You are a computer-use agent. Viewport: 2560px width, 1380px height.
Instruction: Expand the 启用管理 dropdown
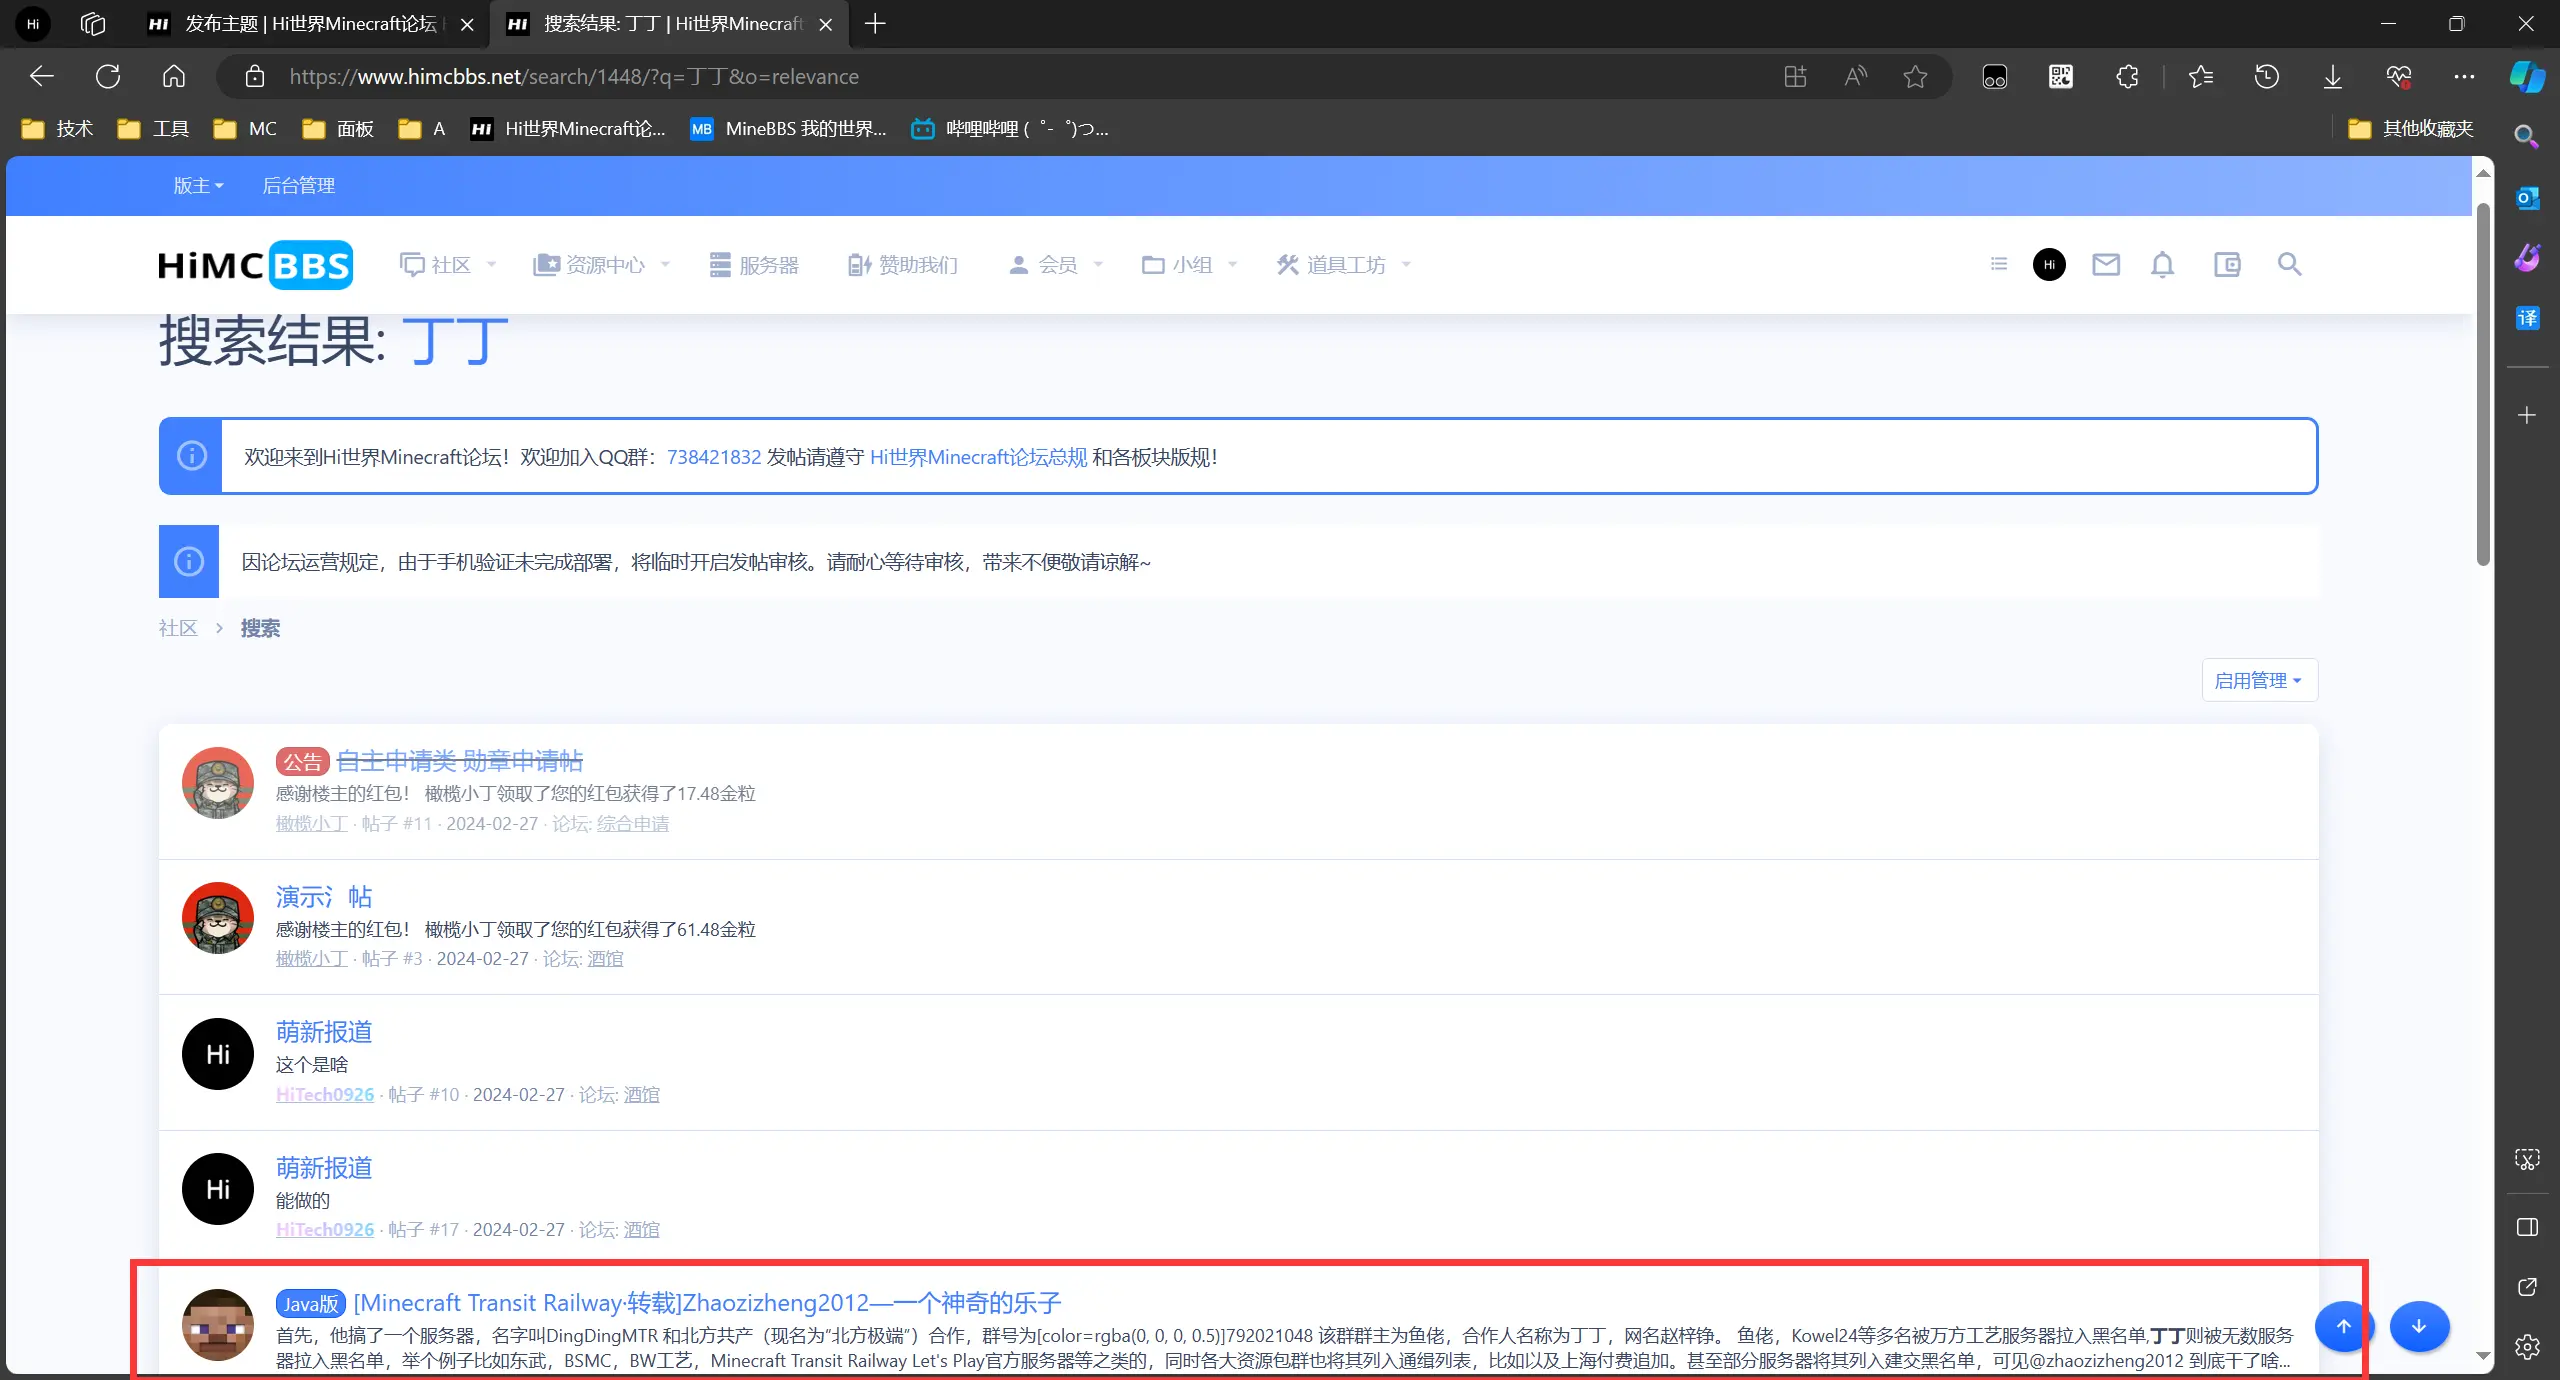coord(2259,681)
